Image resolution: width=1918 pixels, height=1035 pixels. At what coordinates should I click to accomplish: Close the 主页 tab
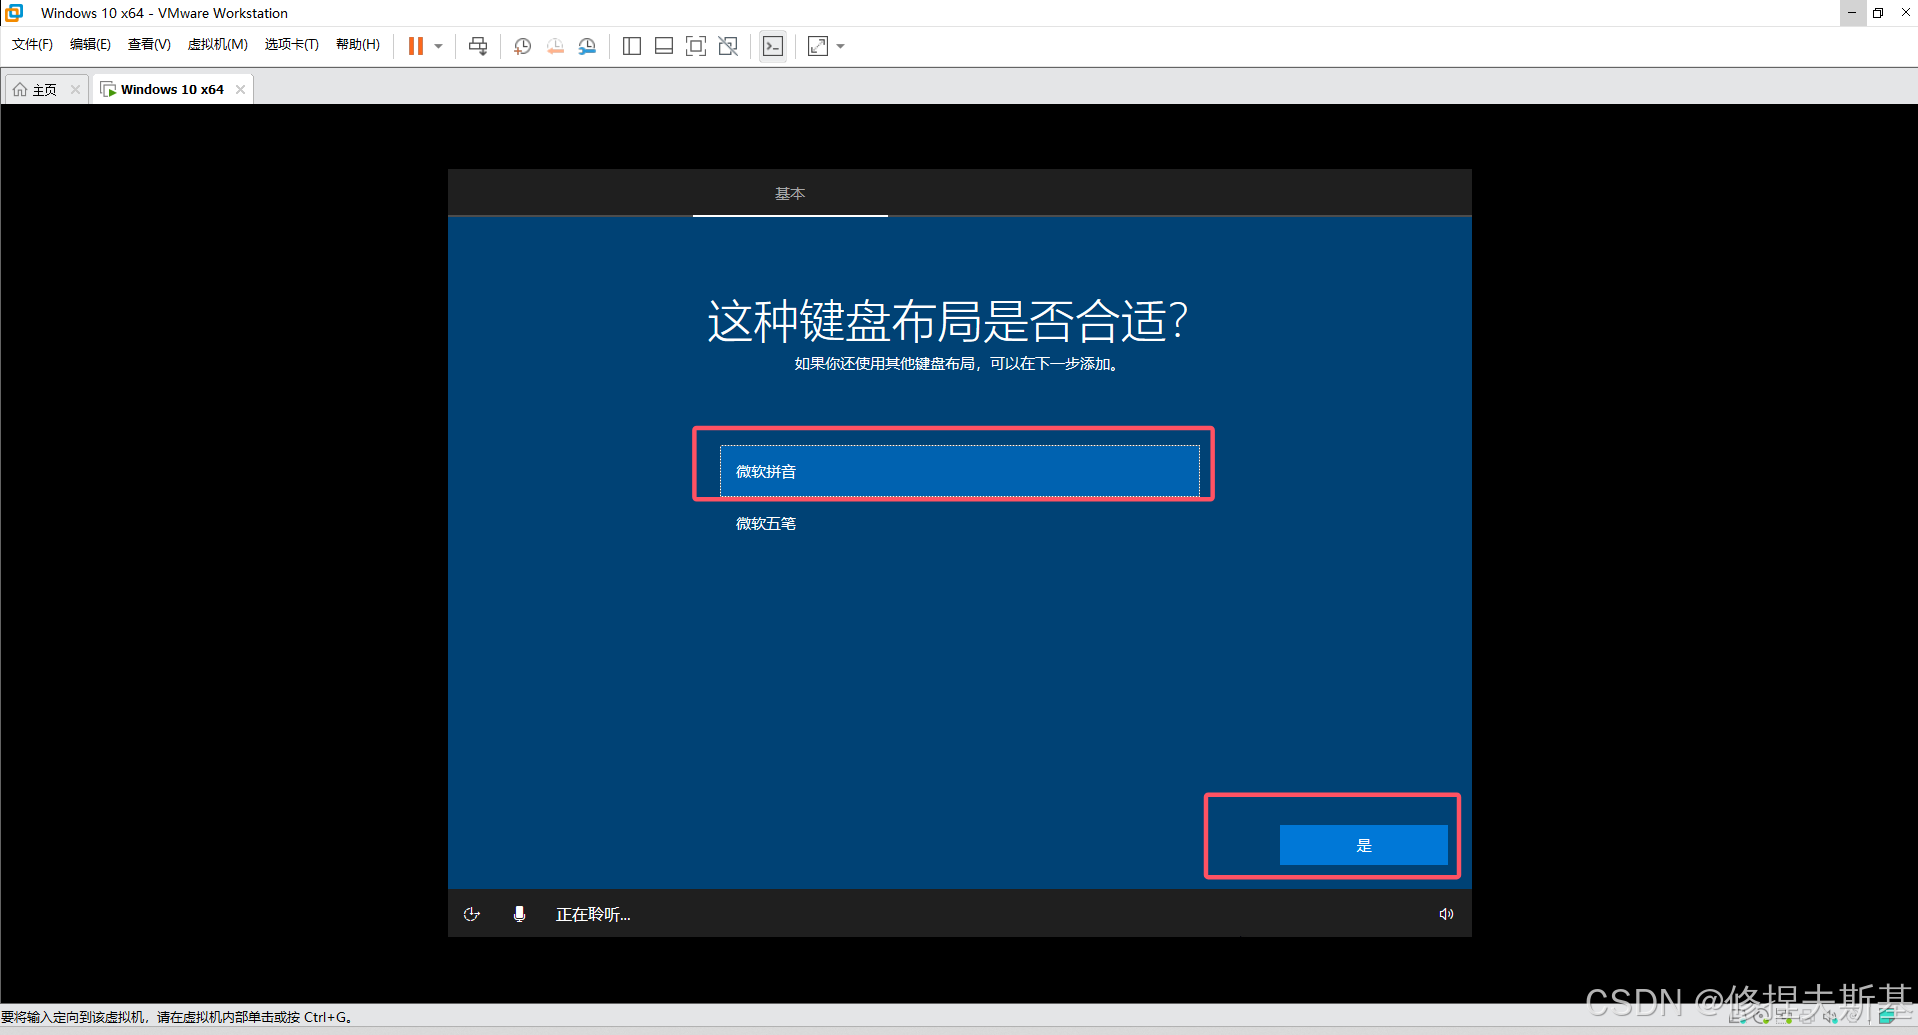(x=75, y=90)
